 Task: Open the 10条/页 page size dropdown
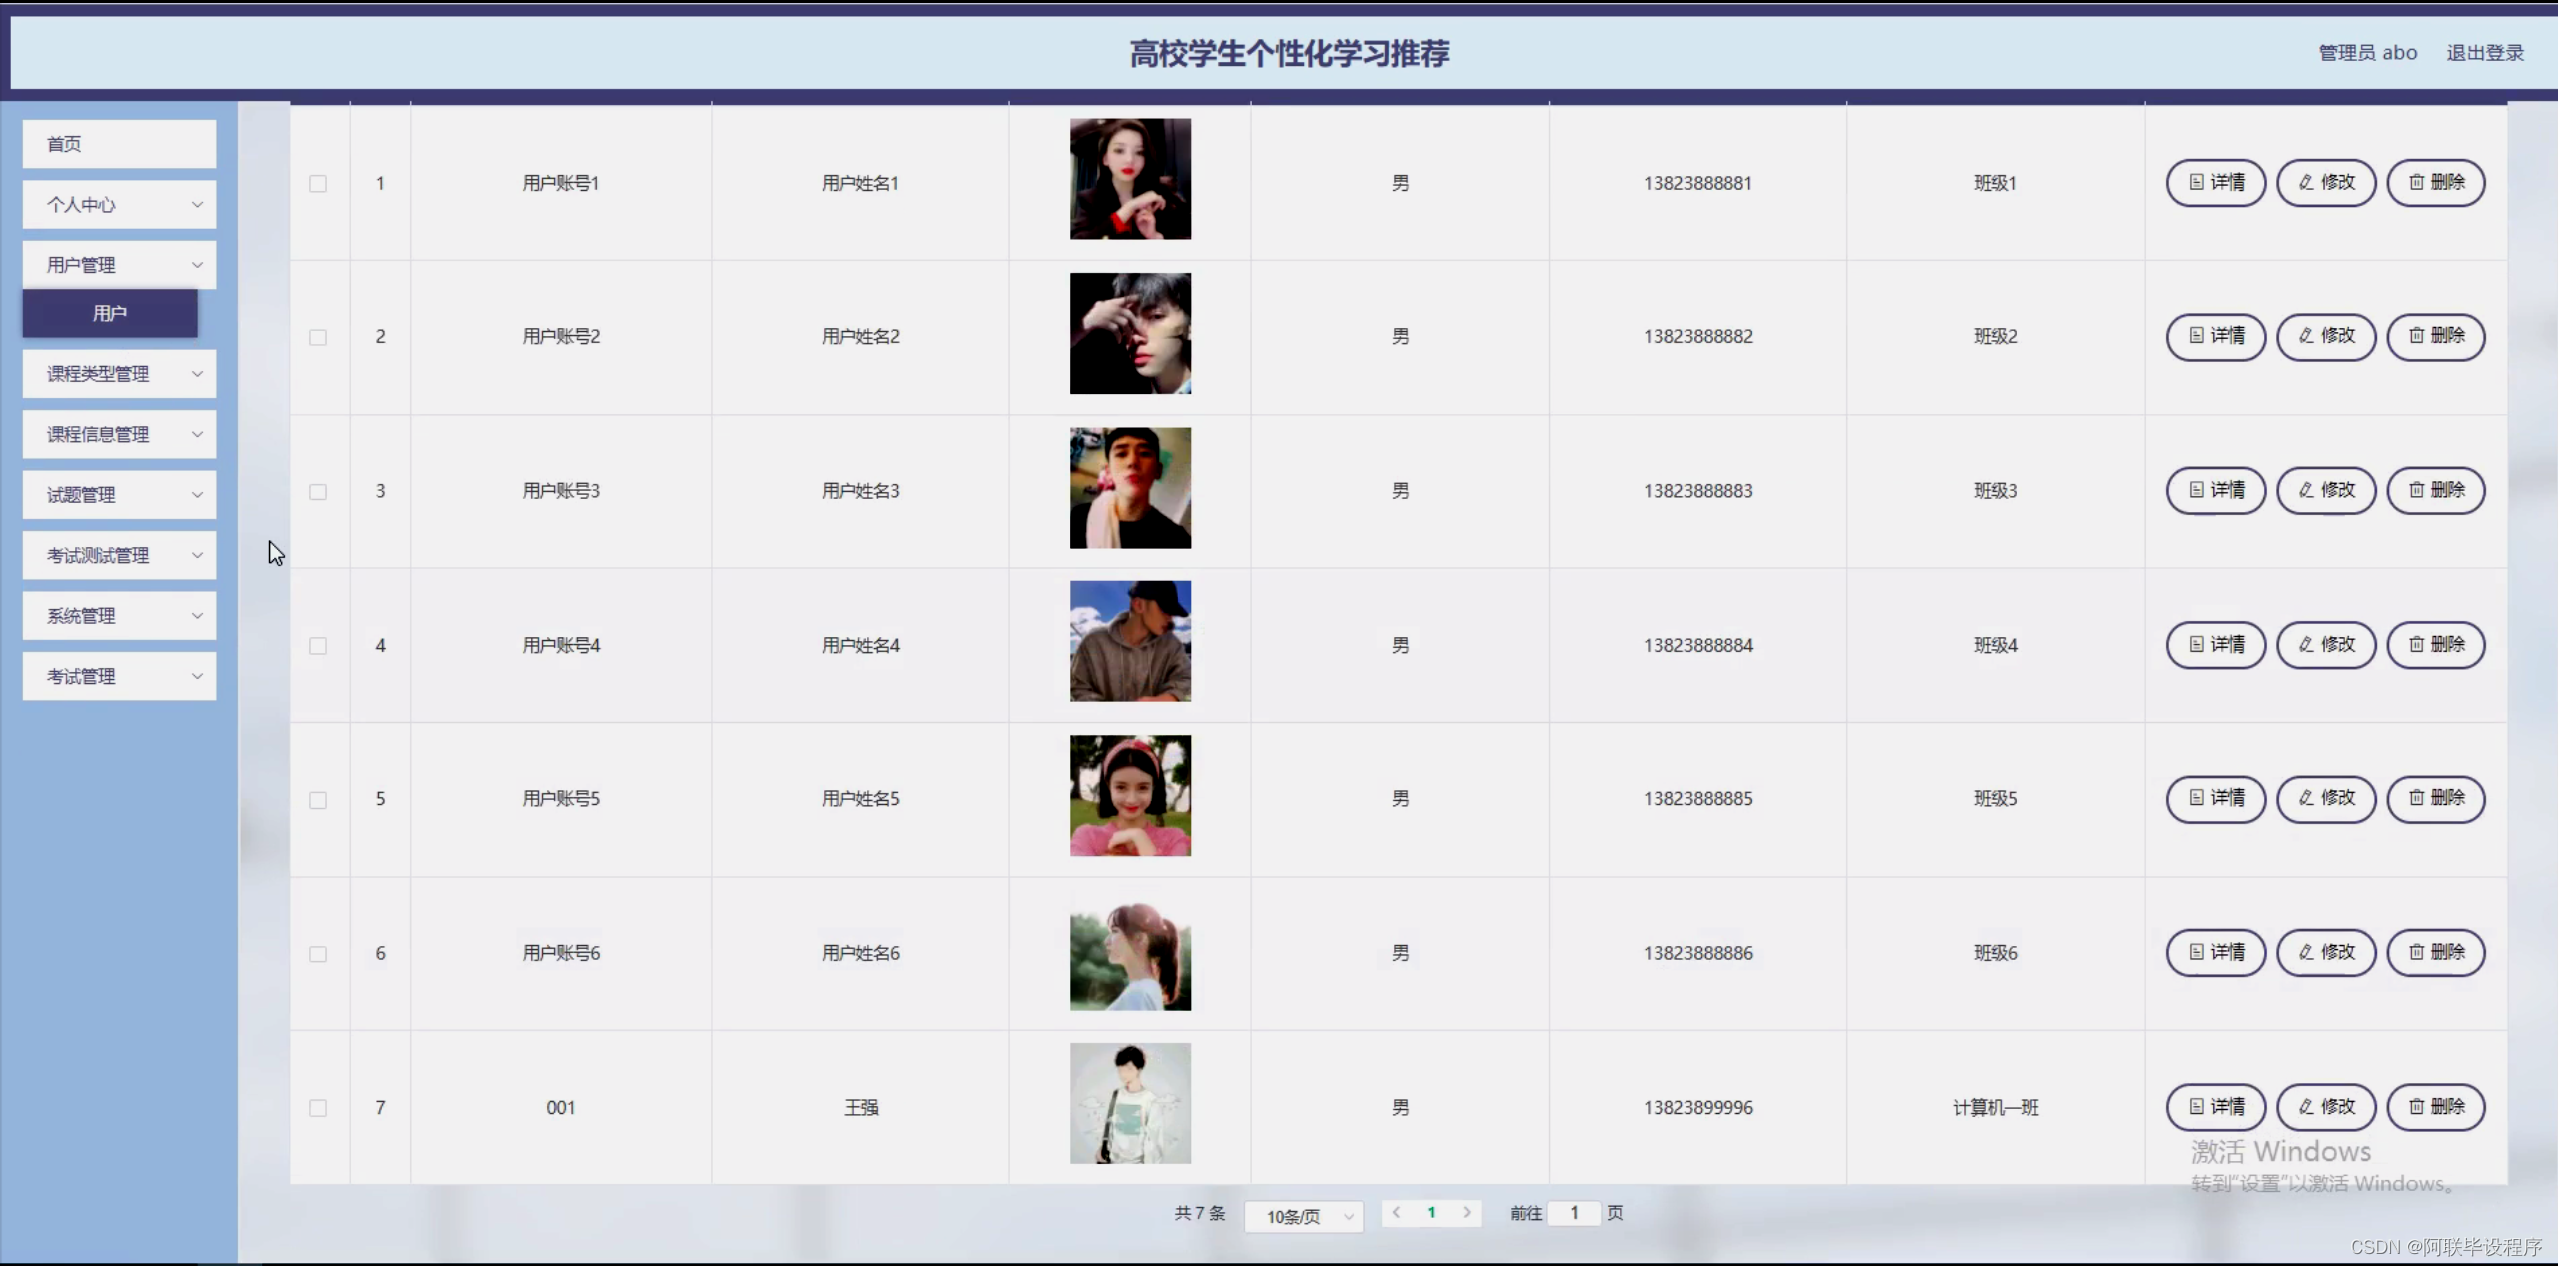tap(1303, 1216)
